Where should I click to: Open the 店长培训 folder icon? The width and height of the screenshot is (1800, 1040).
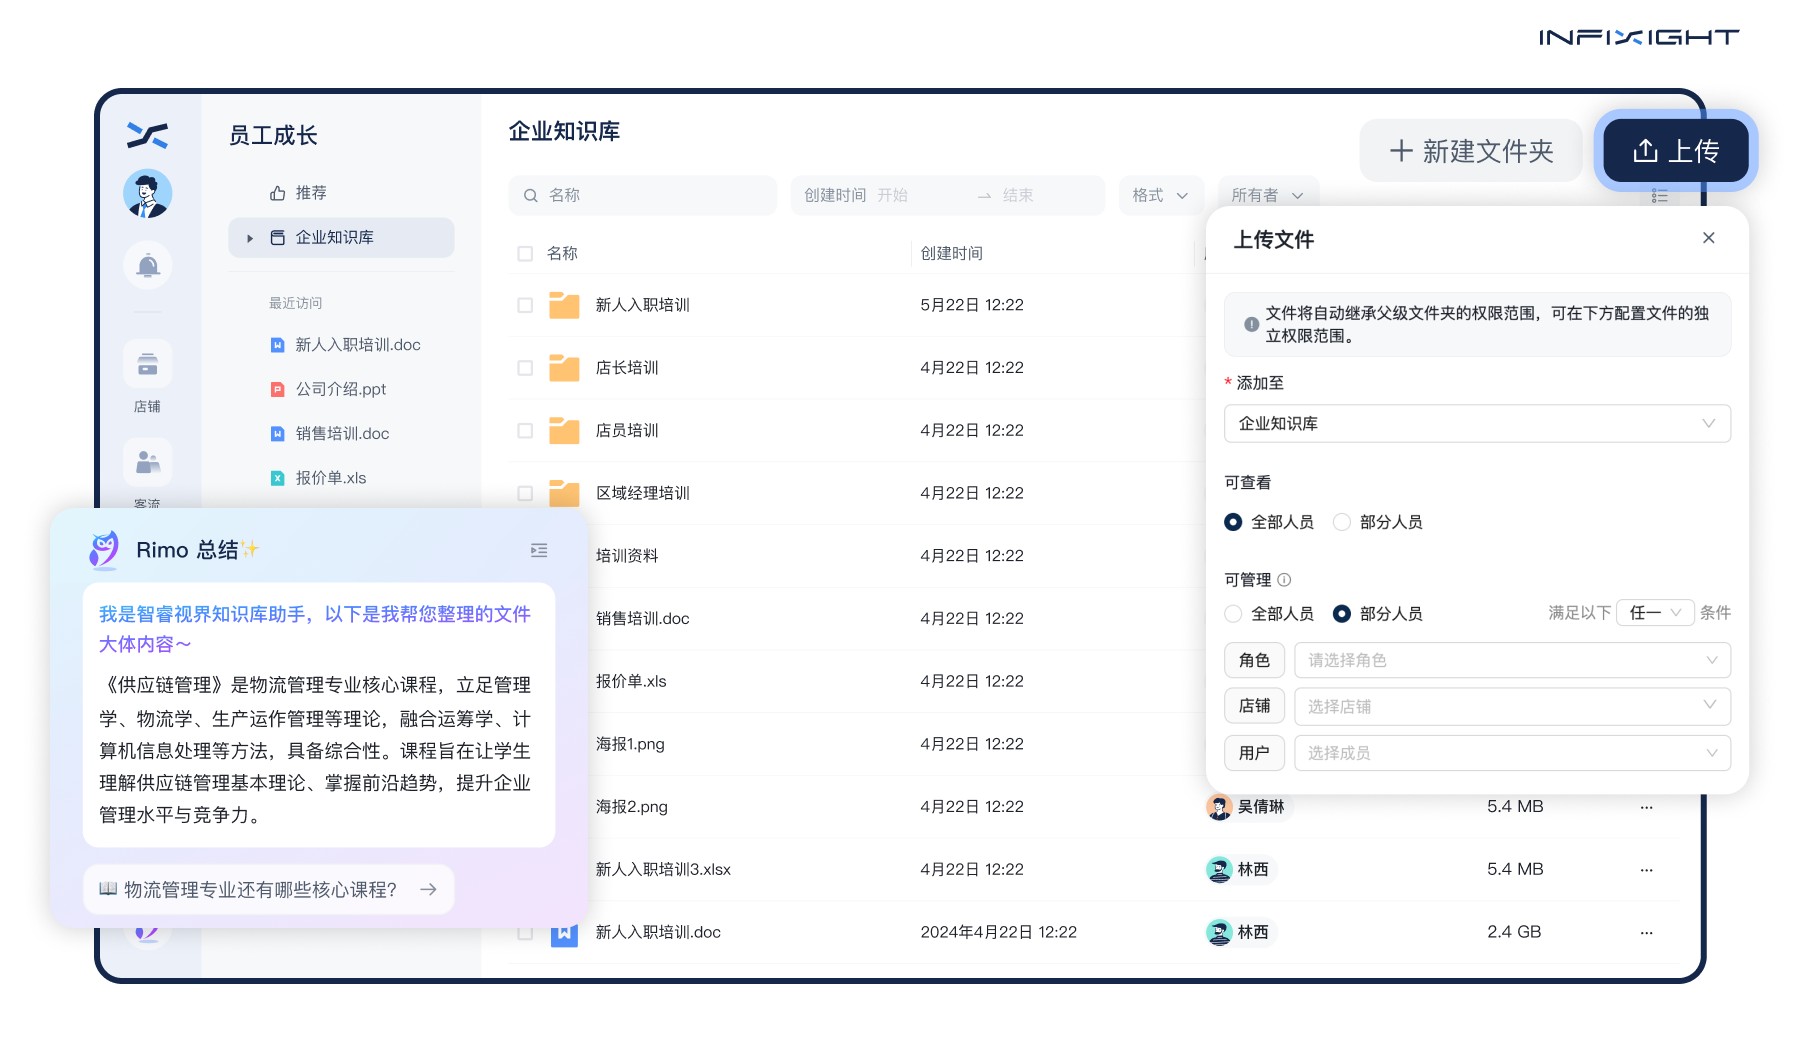(x=564, y=368)
